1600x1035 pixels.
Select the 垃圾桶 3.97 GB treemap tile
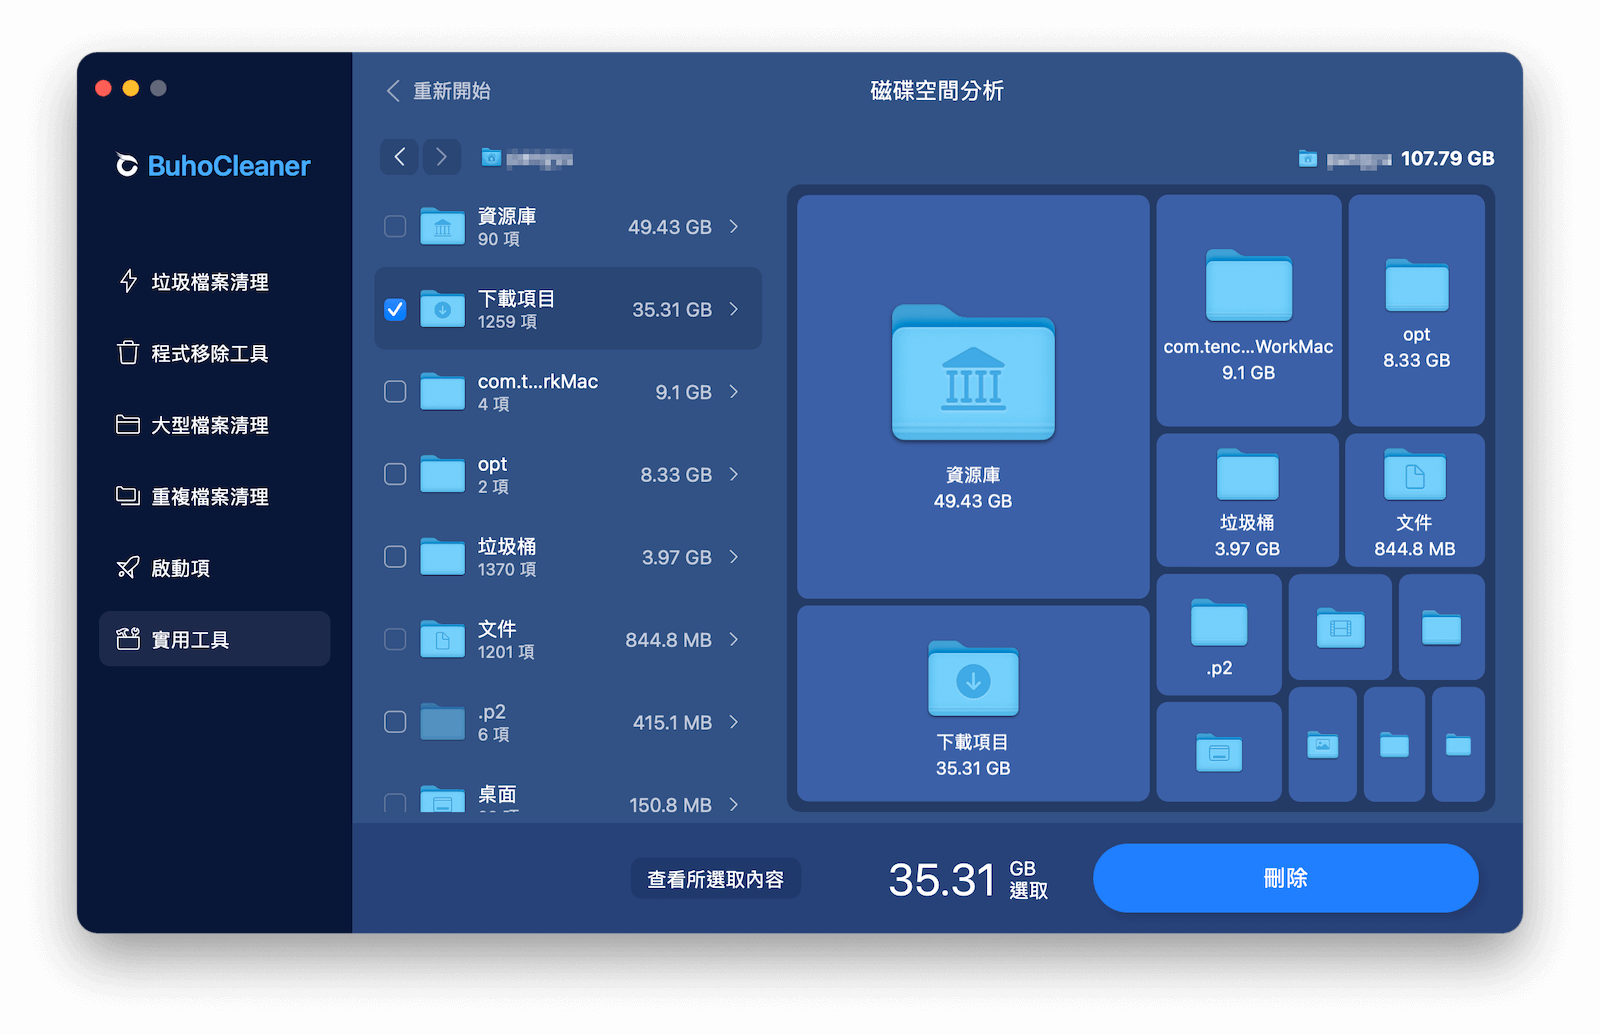pyautogui.click(x=1247, y=500)
